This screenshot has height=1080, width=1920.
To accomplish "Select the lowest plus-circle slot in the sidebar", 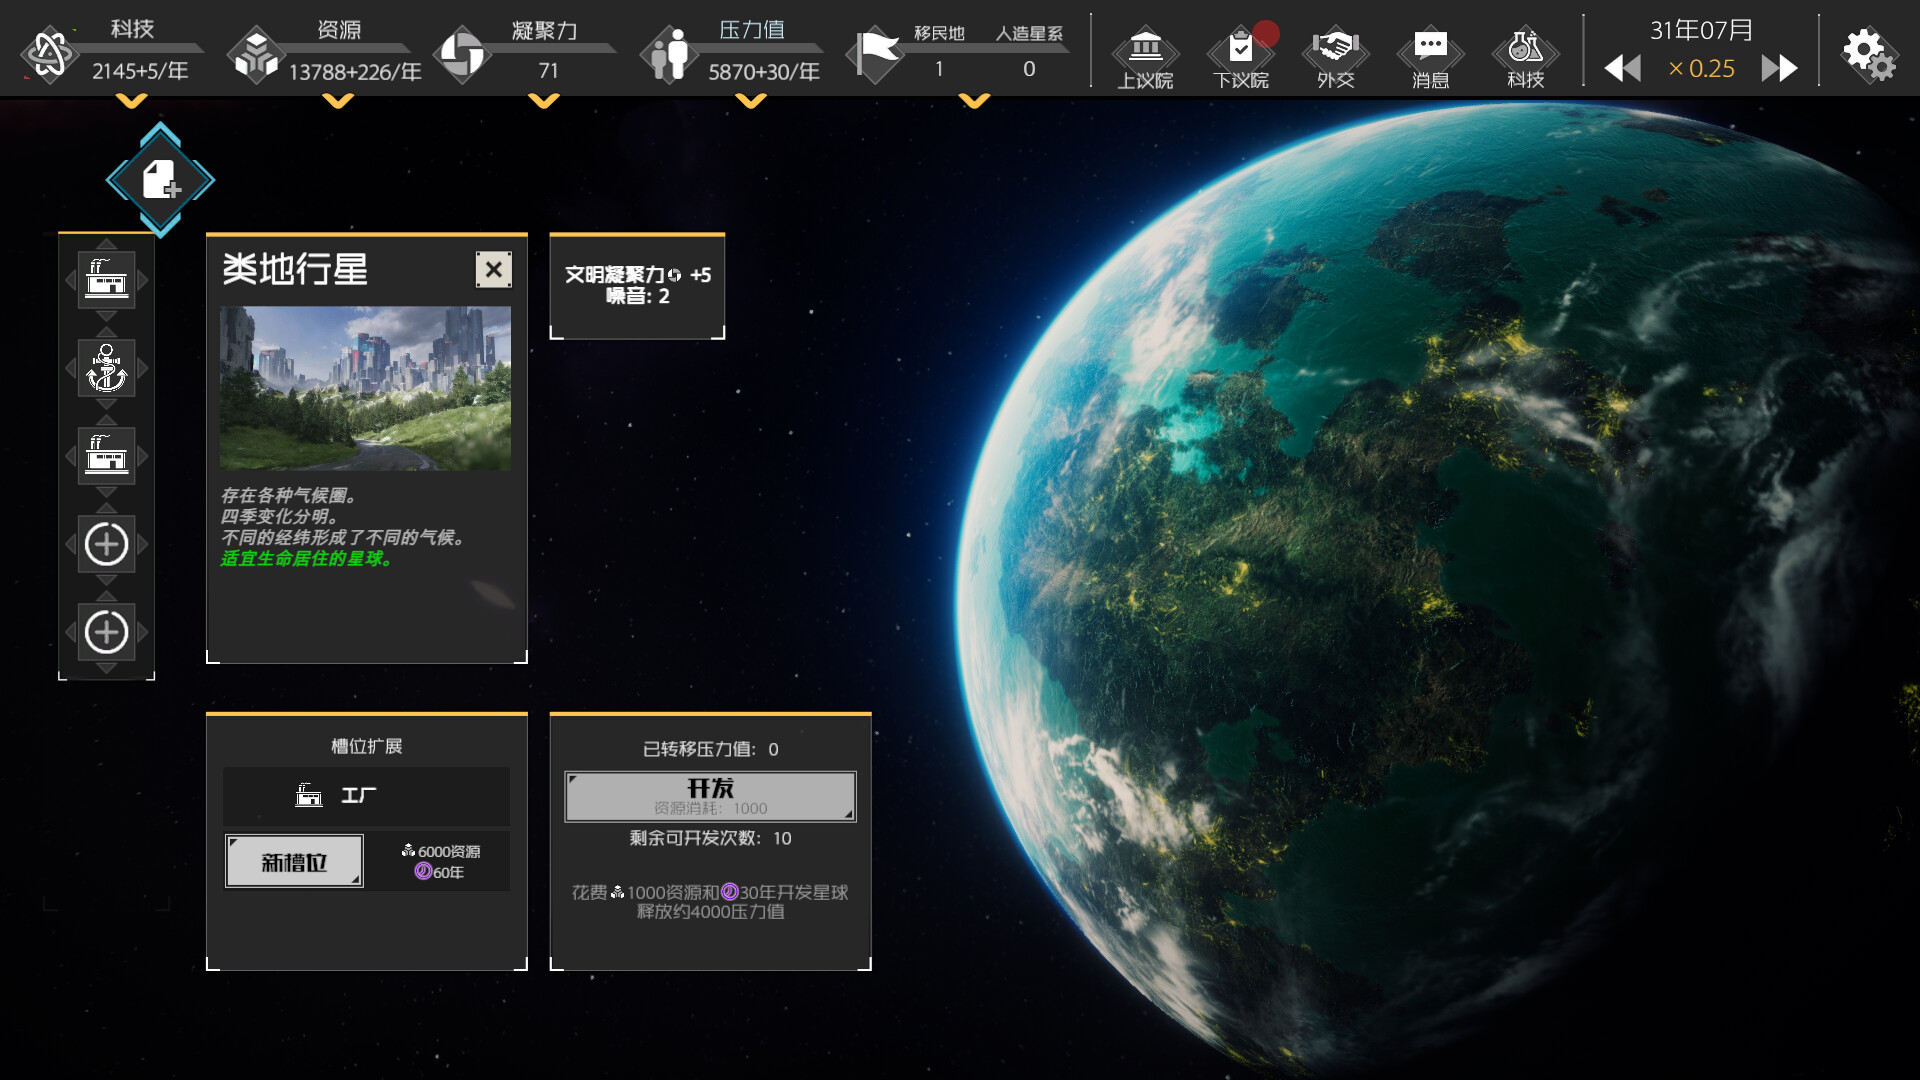I will coord(106,631).
